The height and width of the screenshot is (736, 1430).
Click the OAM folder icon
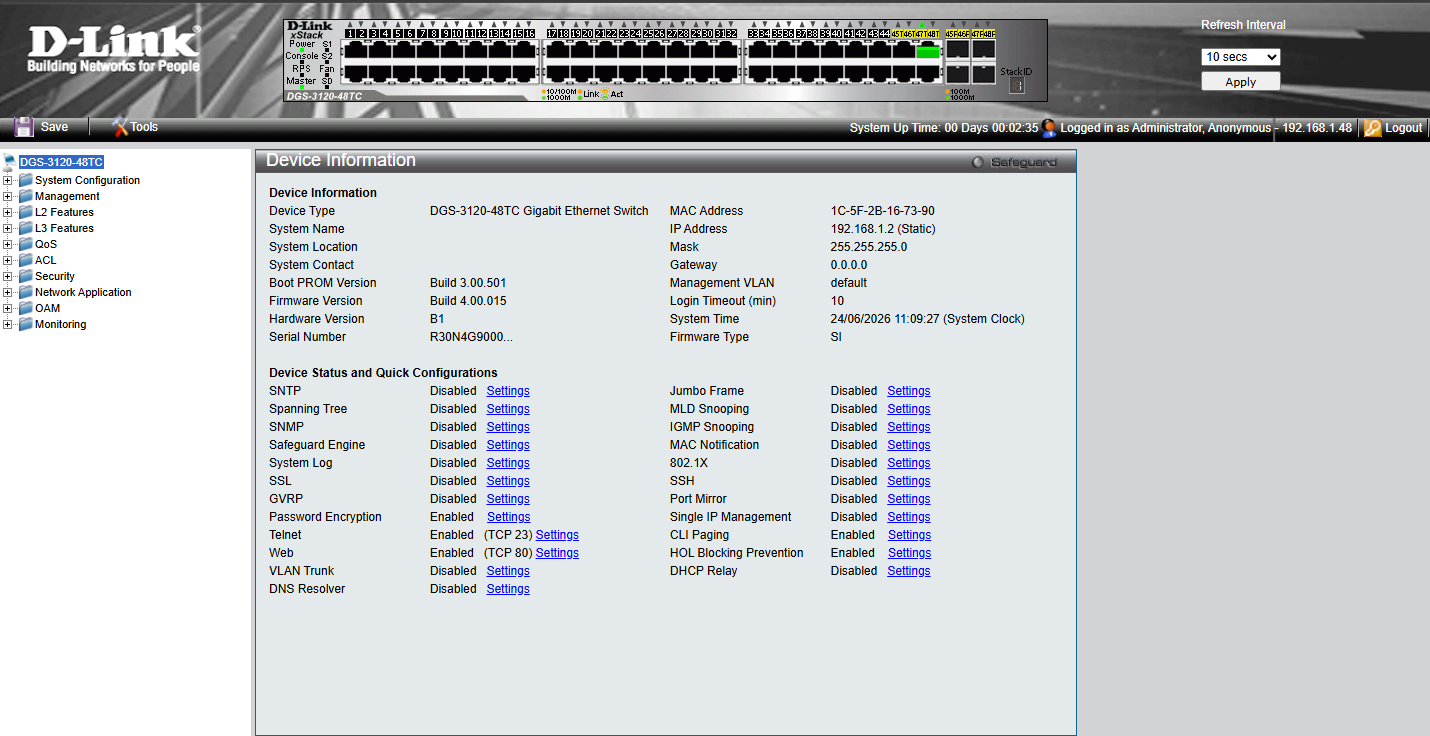click(26, 308)
